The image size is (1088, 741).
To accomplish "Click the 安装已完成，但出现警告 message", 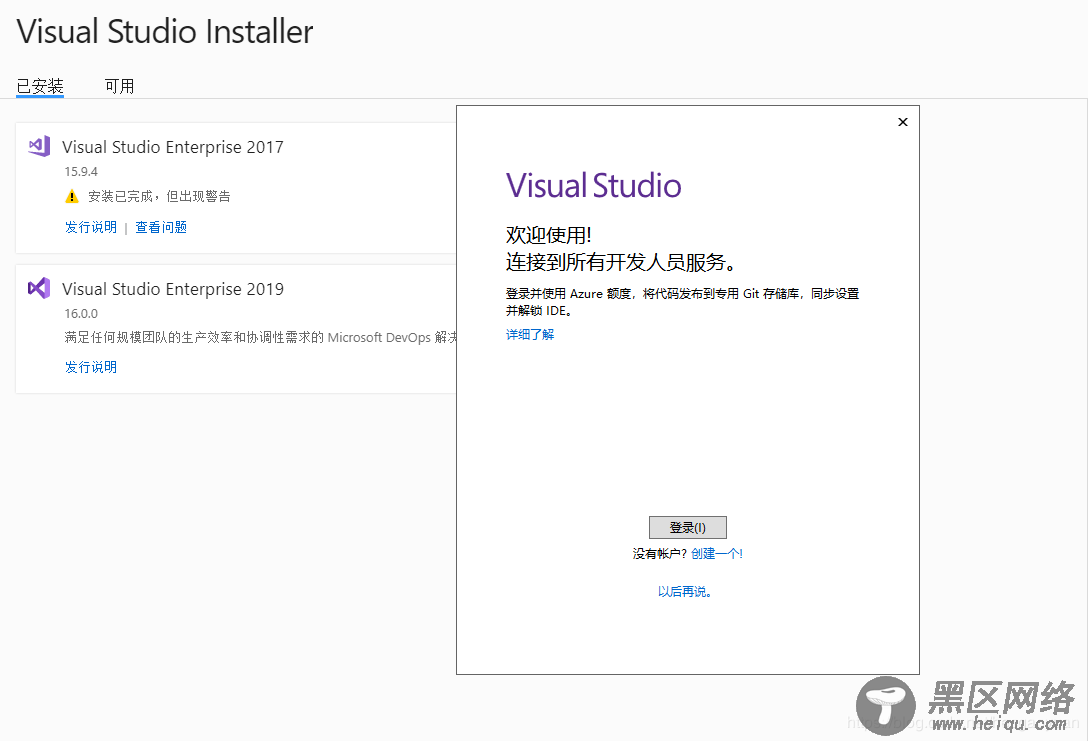I will (160, 196).
